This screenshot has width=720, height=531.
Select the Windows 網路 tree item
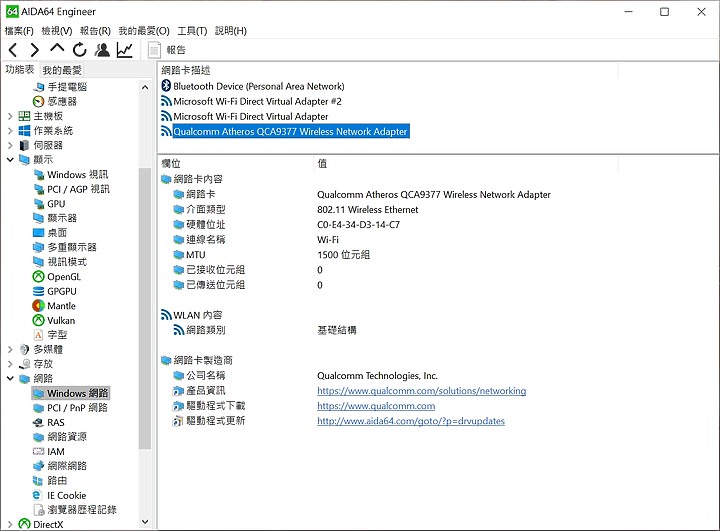click(71, 393)
